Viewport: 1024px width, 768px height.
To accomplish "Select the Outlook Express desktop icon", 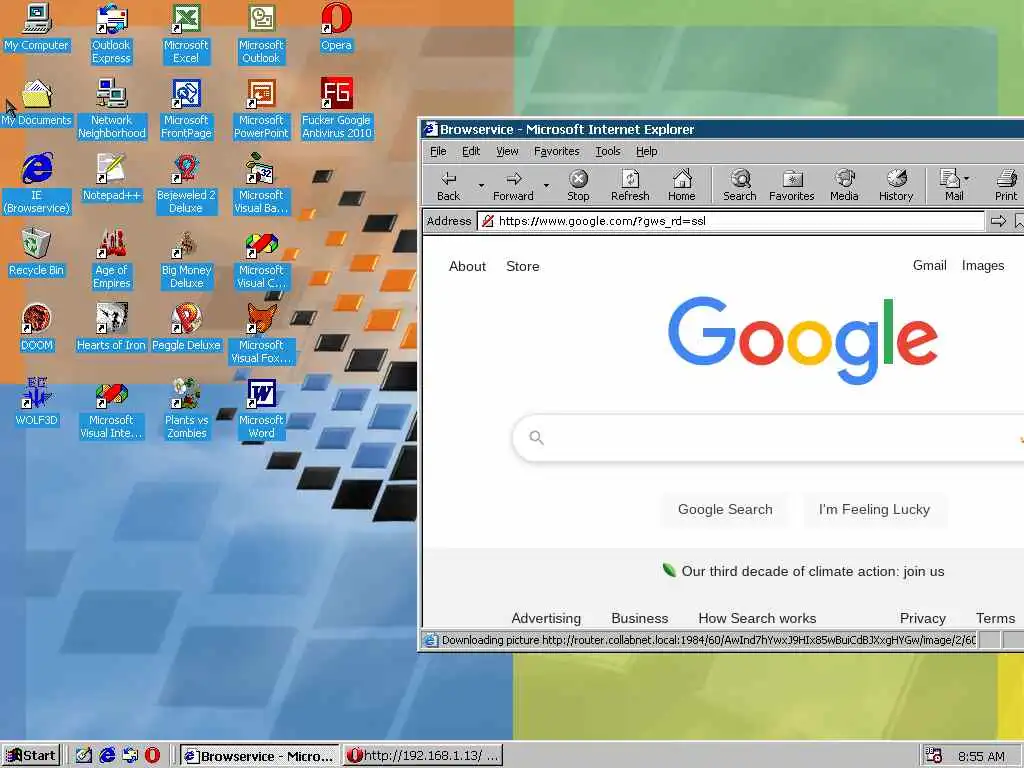I will click(111, 34).
